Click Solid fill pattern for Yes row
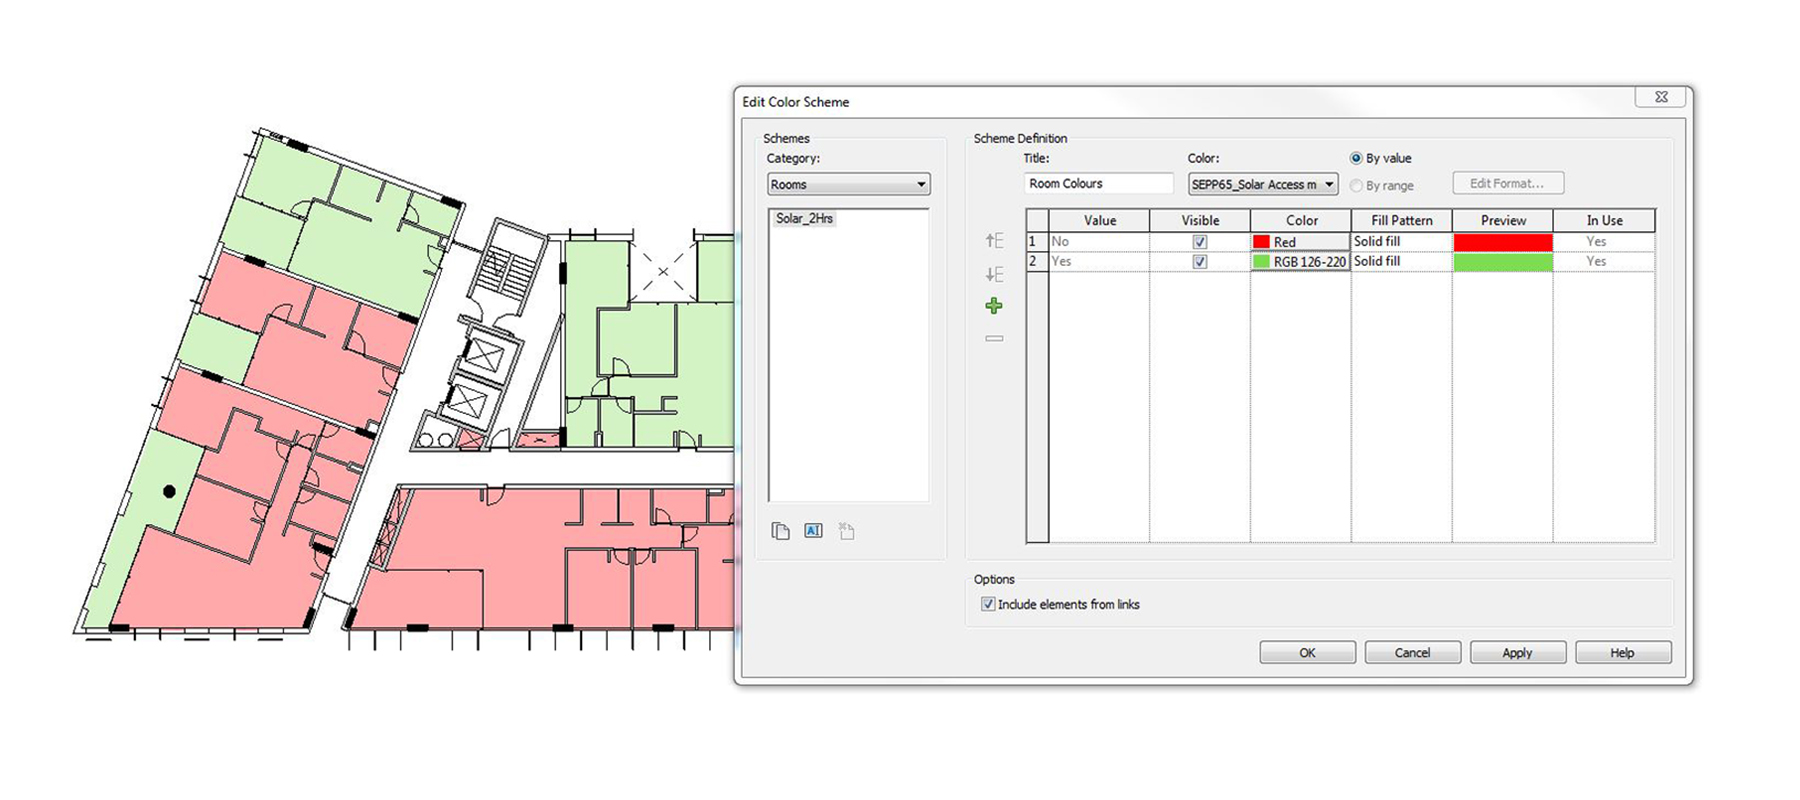1800x800 pixels. [x=1402, y=262]
